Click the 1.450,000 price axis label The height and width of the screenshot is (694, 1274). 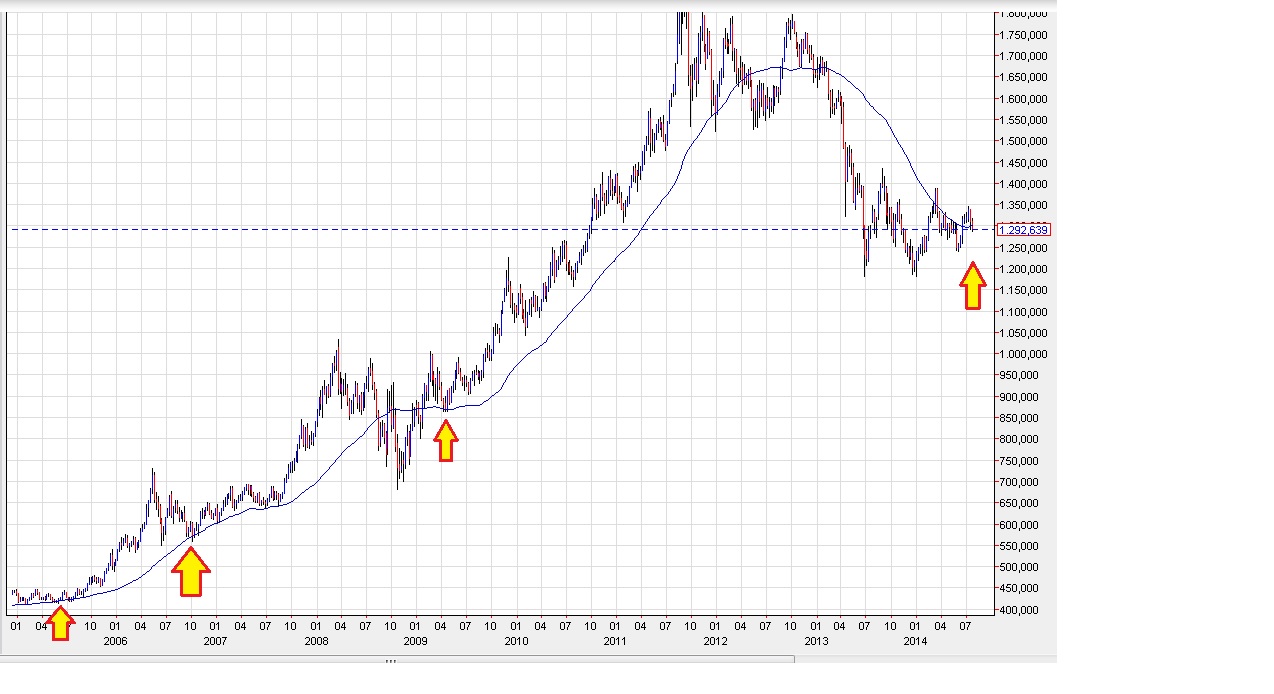point(1023,163)
